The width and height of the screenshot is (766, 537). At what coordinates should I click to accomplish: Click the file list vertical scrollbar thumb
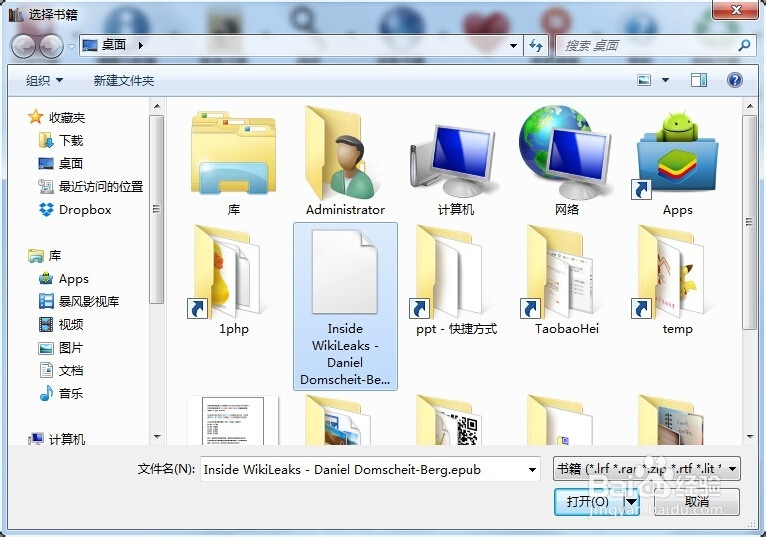point(750,222)
